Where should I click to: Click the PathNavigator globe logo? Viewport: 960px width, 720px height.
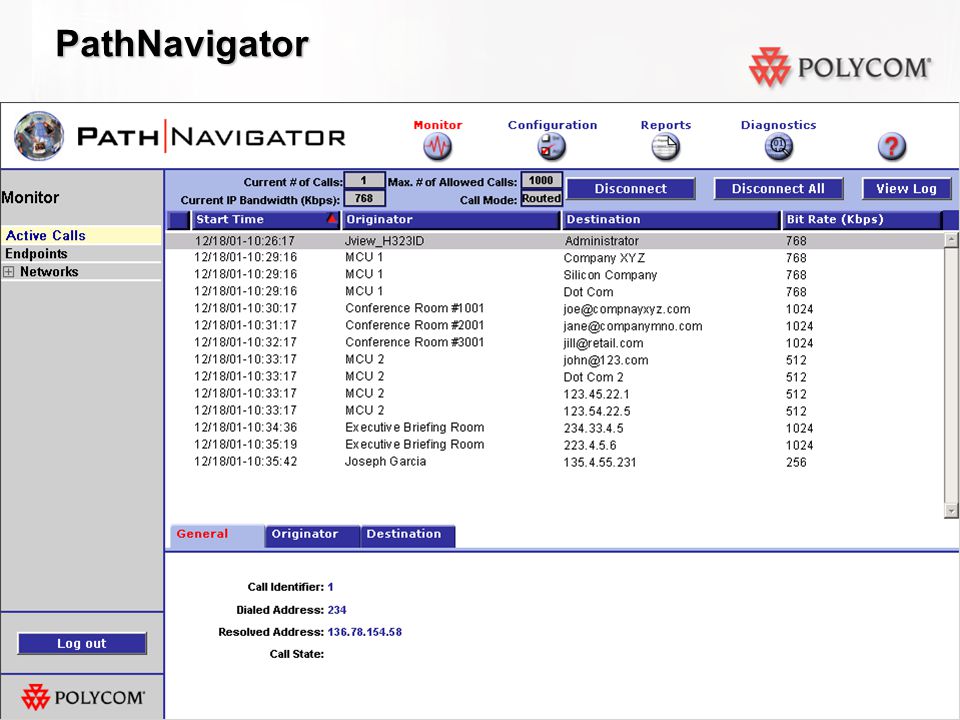click(x=39, y=136)
